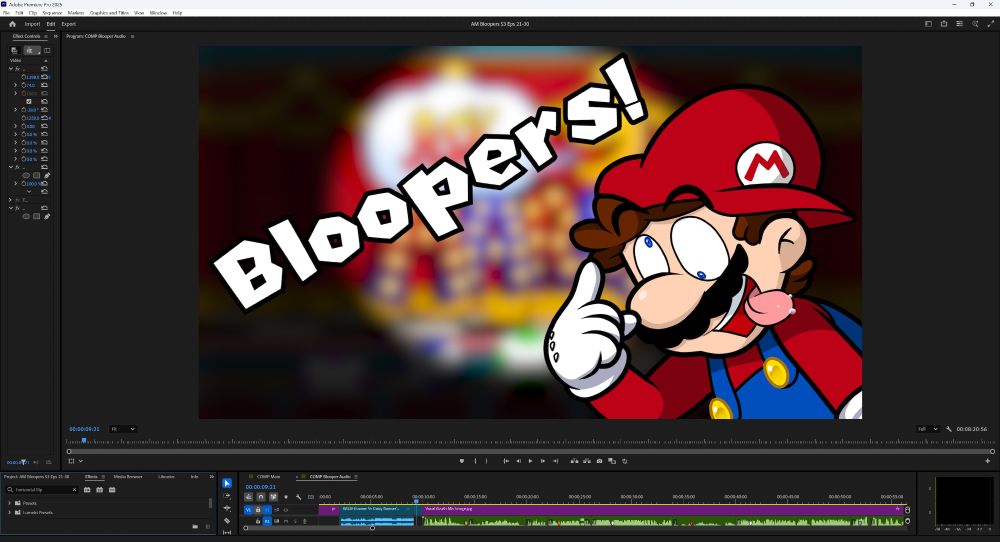Create new custom bin in Effects

pos(195,527)
